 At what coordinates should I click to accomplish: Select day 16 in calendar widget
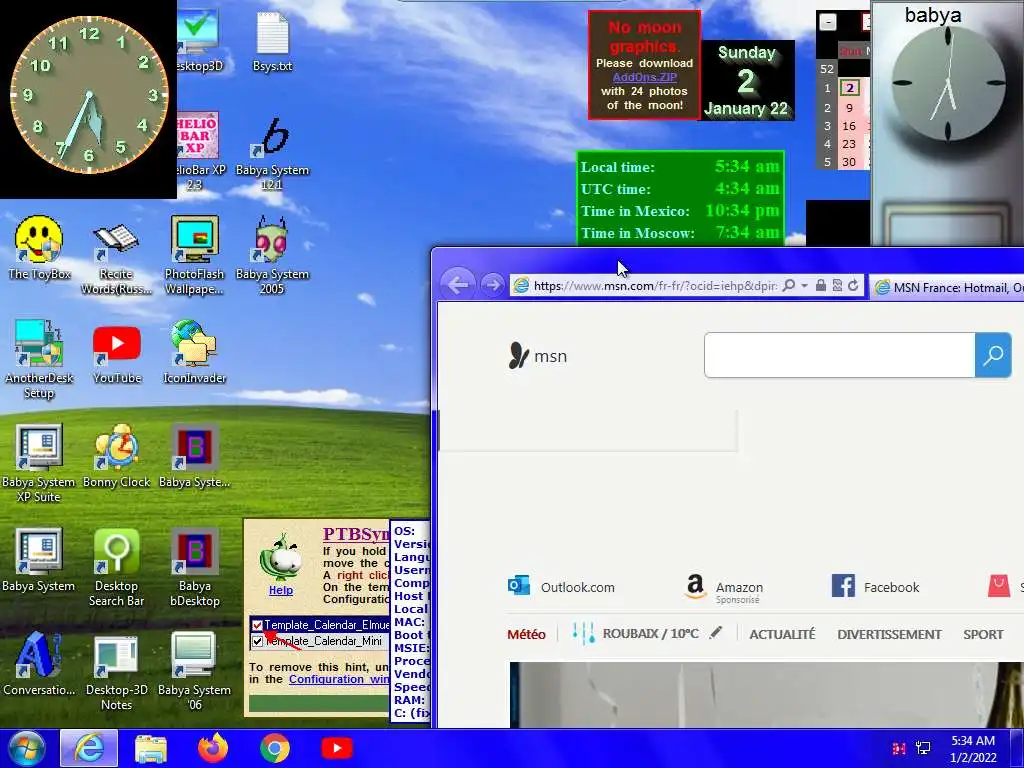point(849,126)
